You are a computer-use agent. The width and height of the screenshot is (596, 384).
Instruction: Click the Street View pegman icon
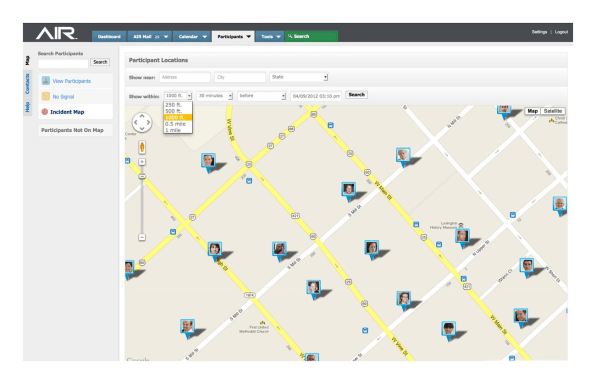(142, 147)
